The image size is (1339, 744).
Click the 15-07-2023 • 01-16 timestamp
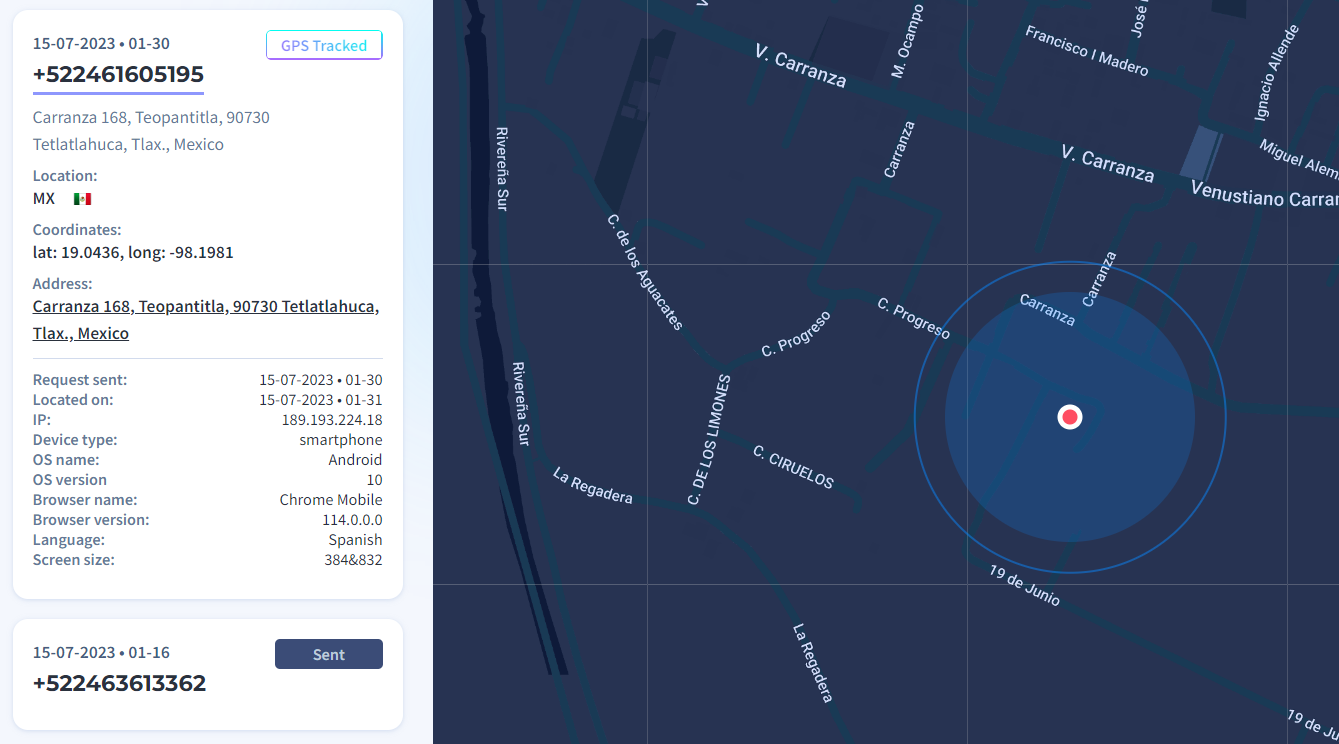[101, 653]
